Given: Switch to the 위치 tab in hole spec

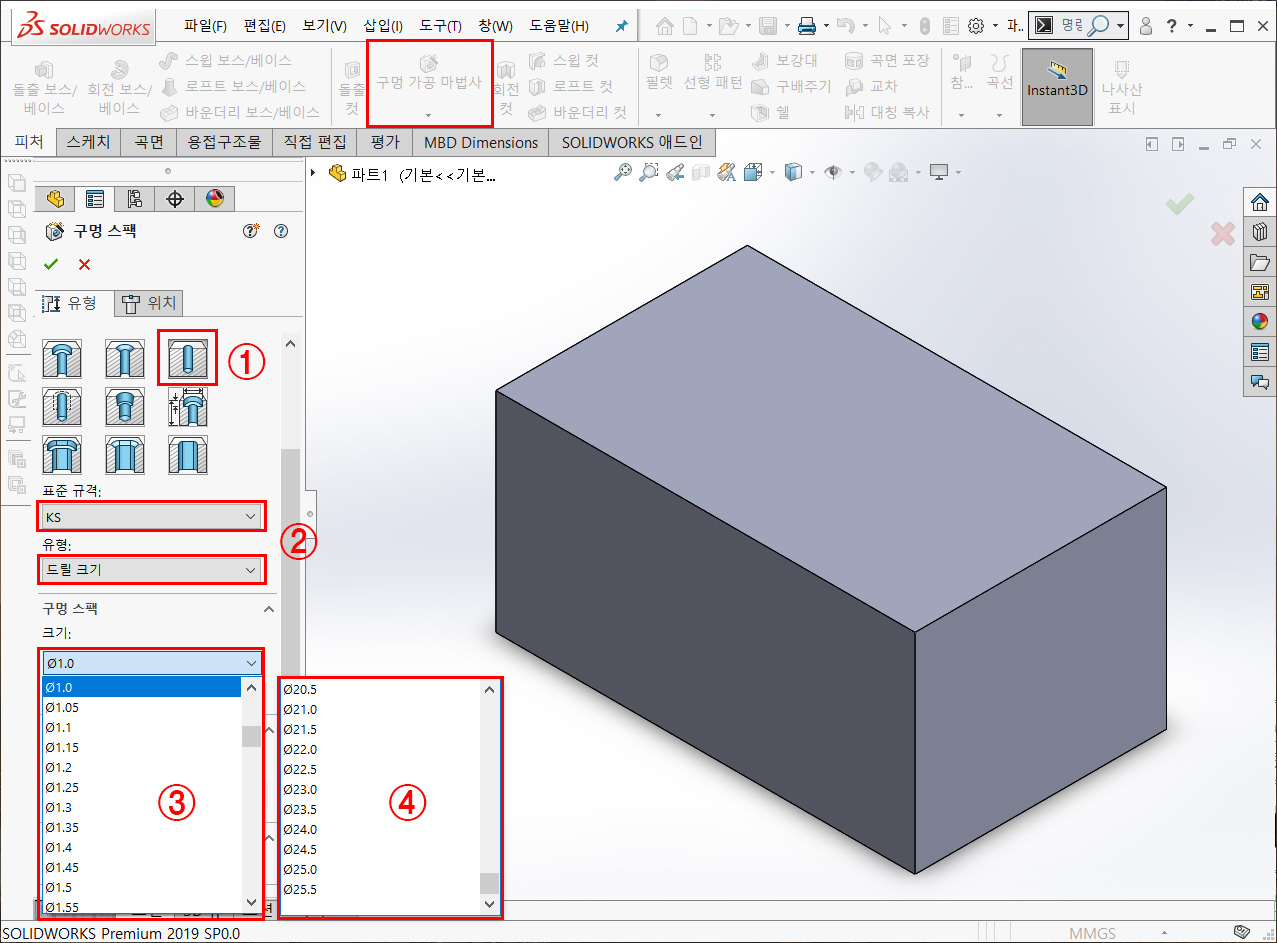Looking at the screenshot, I should 150,303.
